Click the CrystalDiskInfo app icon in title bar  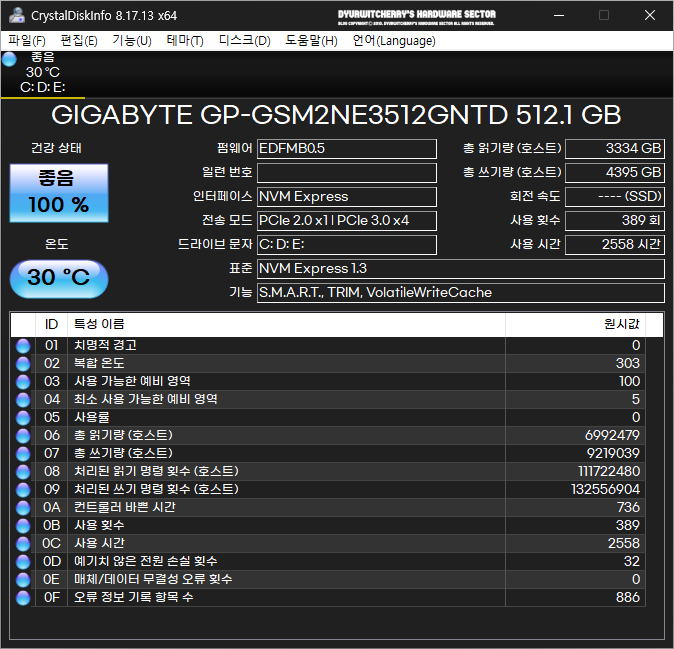click(x=17, y=15)
